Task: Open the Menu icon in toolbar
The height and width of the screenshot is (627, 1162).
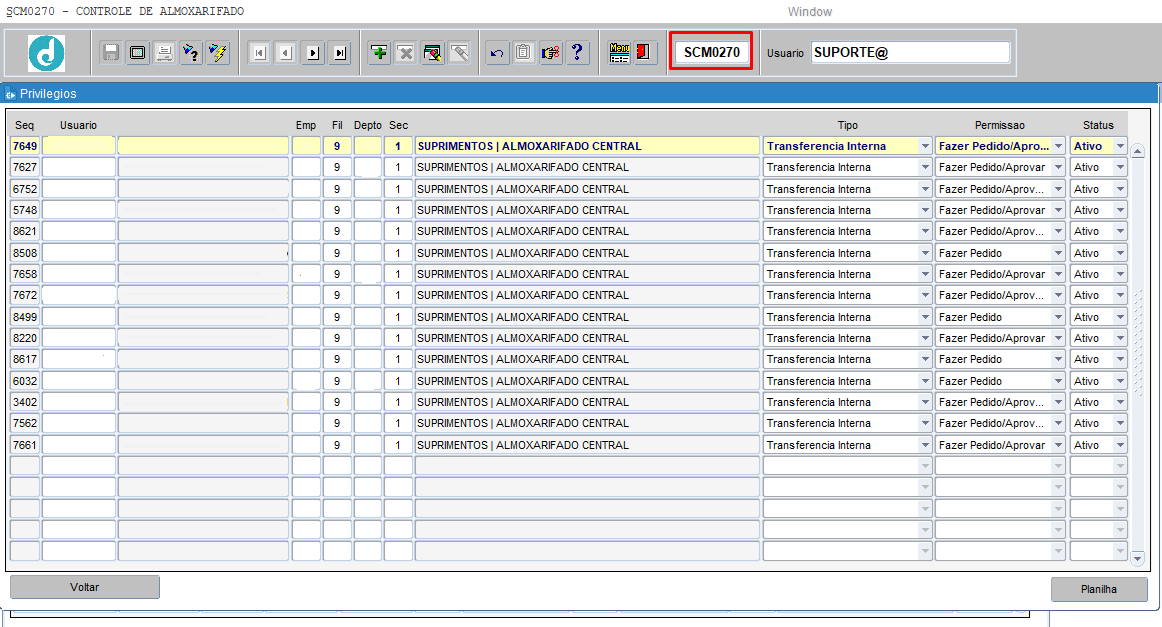Action: (619, 53)
